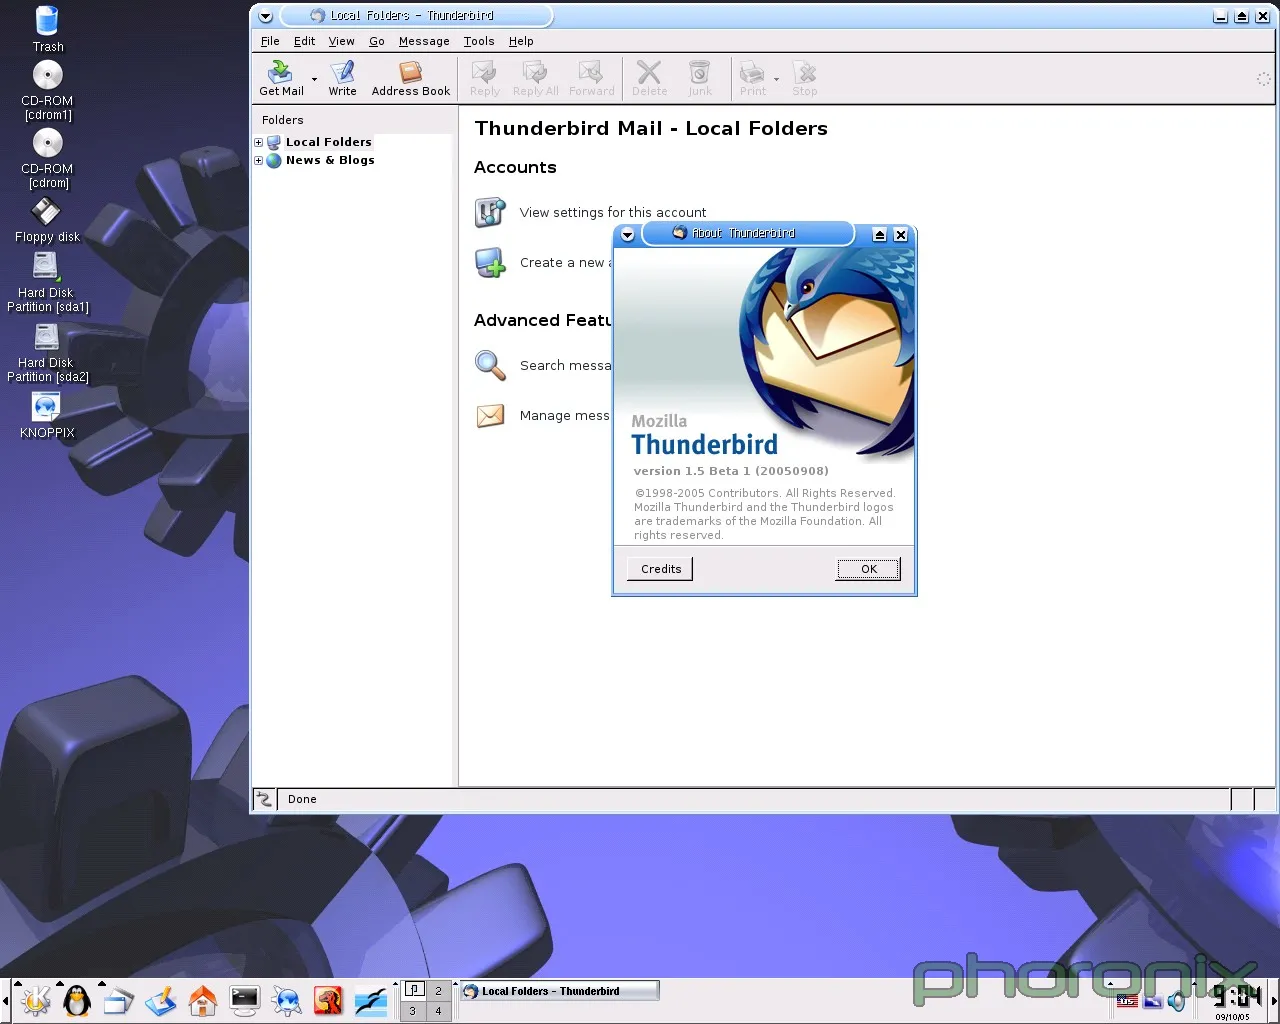Image resolution: width=1280 pixels, height=1024 pixels.
Task: Switch to virtual desktop 2 in pager
Action: 438,990
